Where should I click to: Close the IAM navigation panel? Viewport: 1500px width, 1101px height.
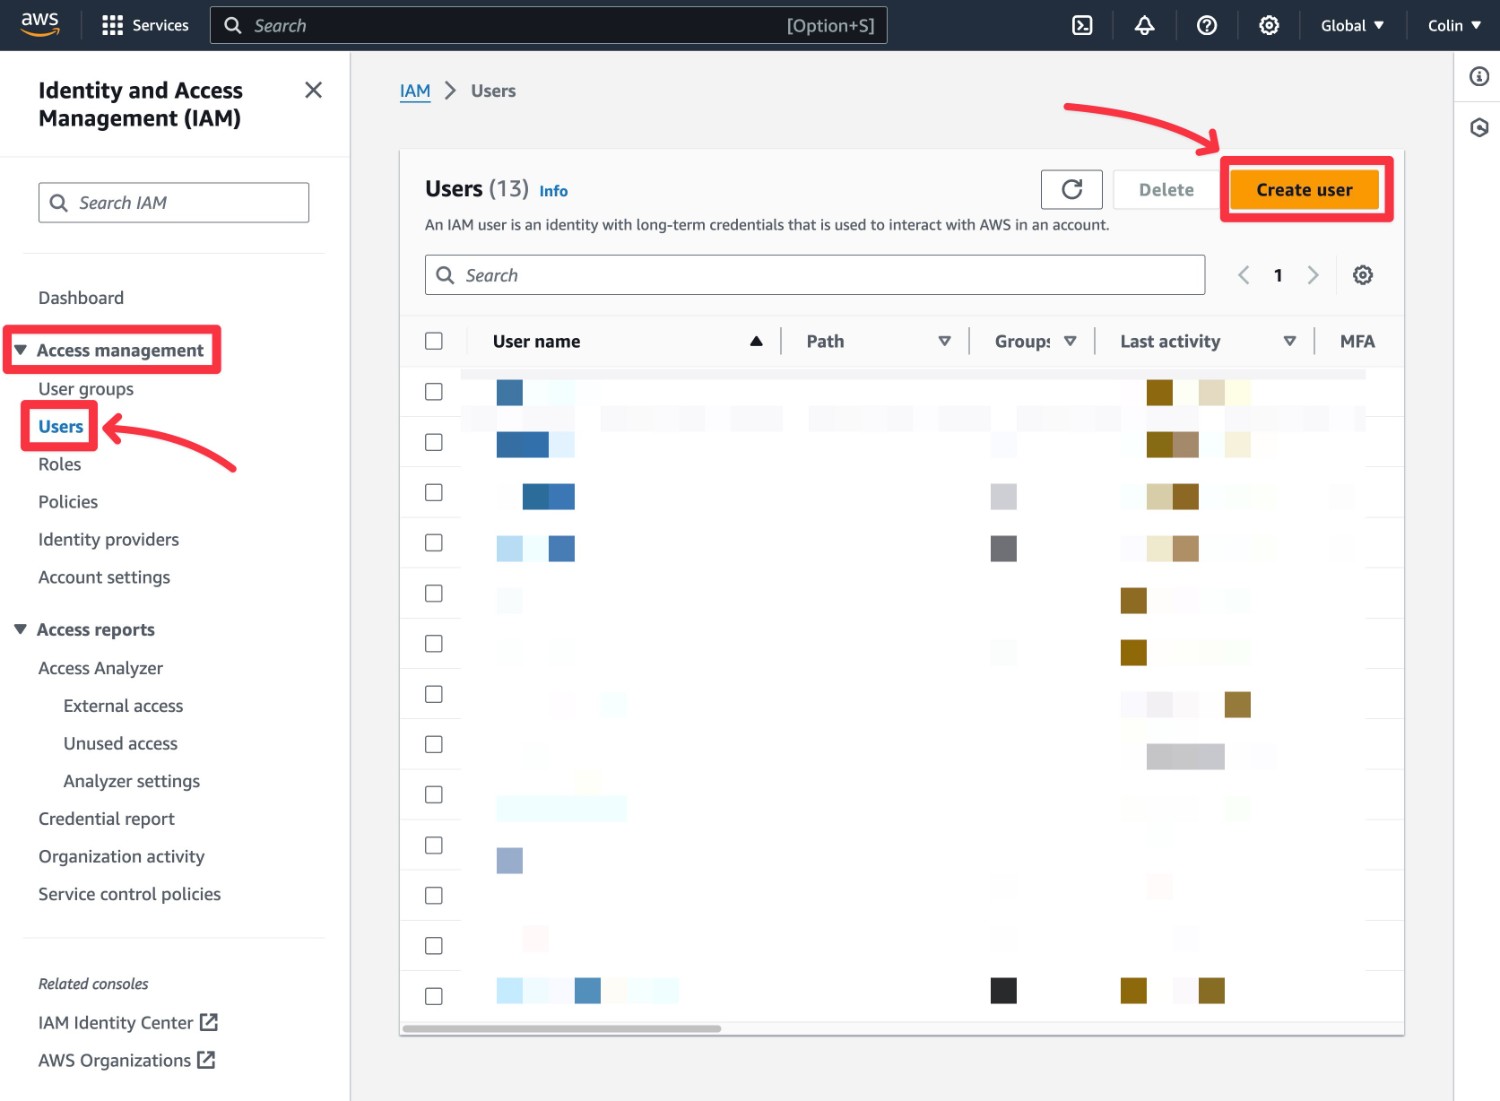coord(313,90)
